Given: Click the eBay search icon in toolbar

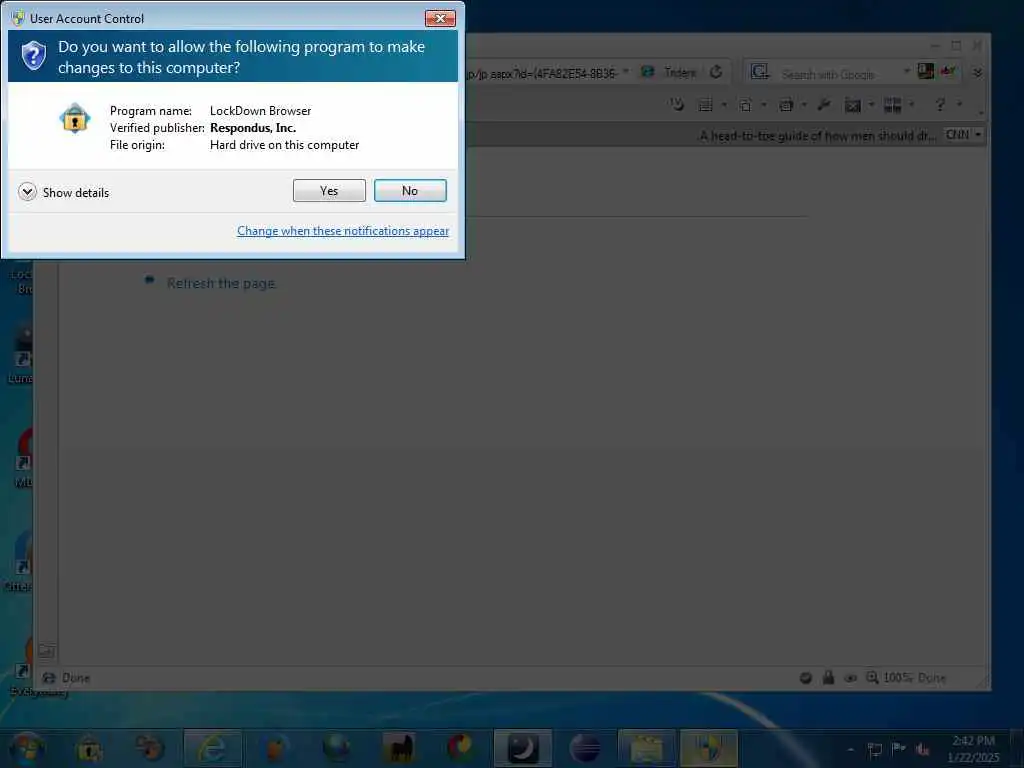Looking at the screenshot, I should 948,71.
